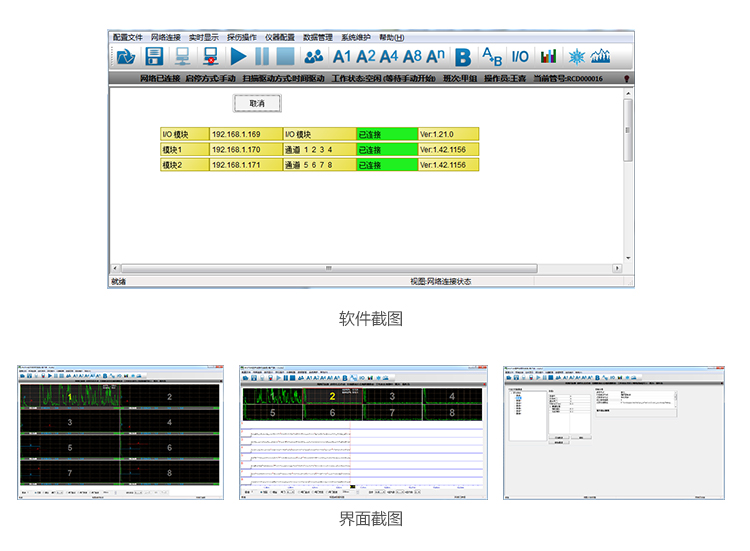Screen dimensions: 750x551
Task: Click the 模块1 已连接 green status cell
Action: tap(386, 149)
